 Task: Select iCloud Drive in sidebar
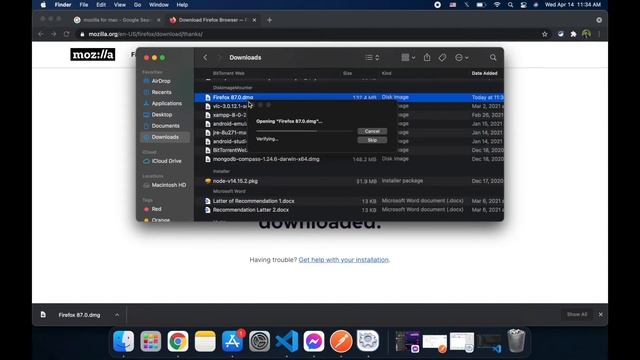coord(166,161)
